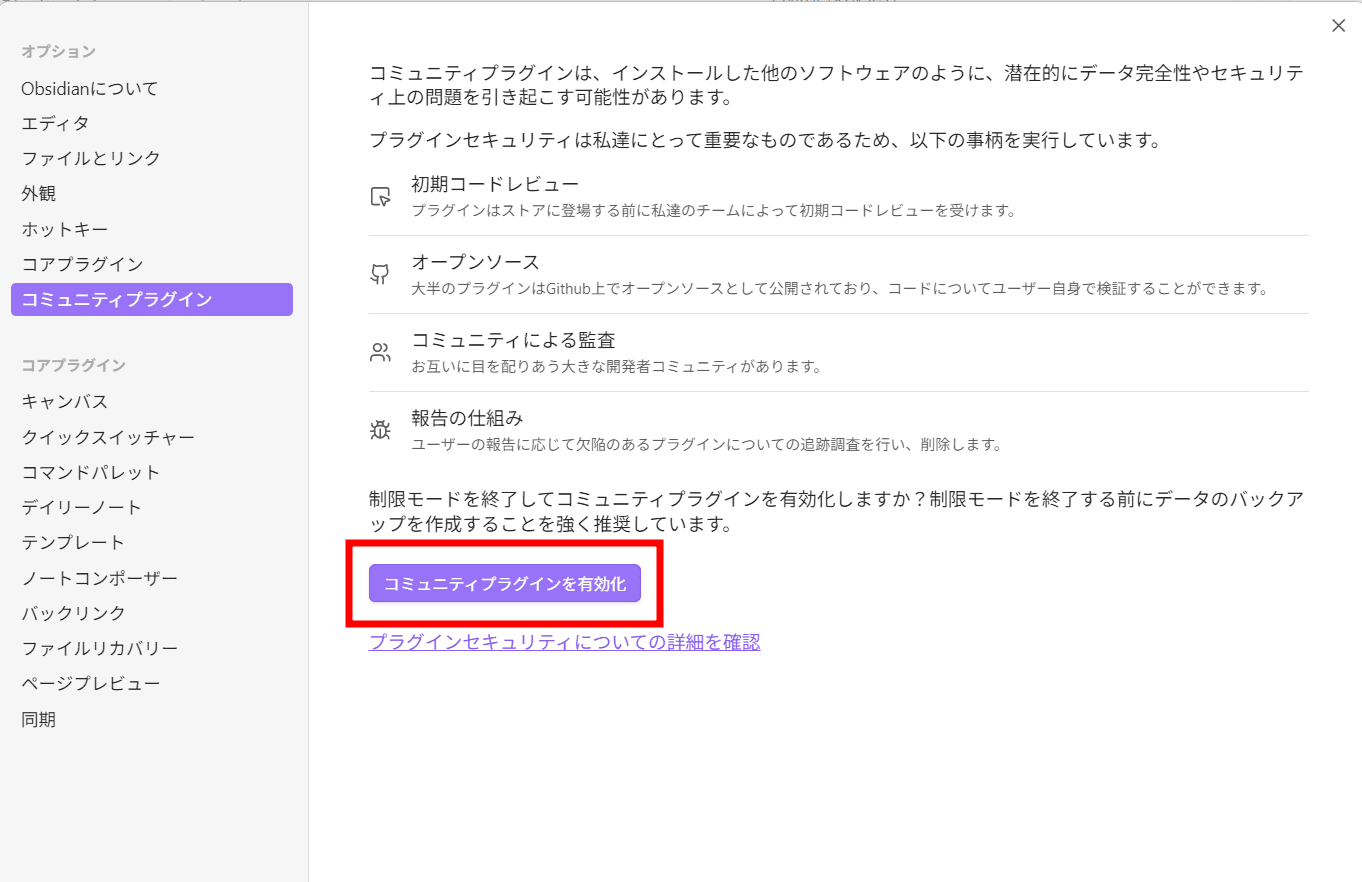Click description お互いに目を配りあう大きな開発者コミュニティがあります
This screenshot has width=1362, height=882.
(616, 366)
